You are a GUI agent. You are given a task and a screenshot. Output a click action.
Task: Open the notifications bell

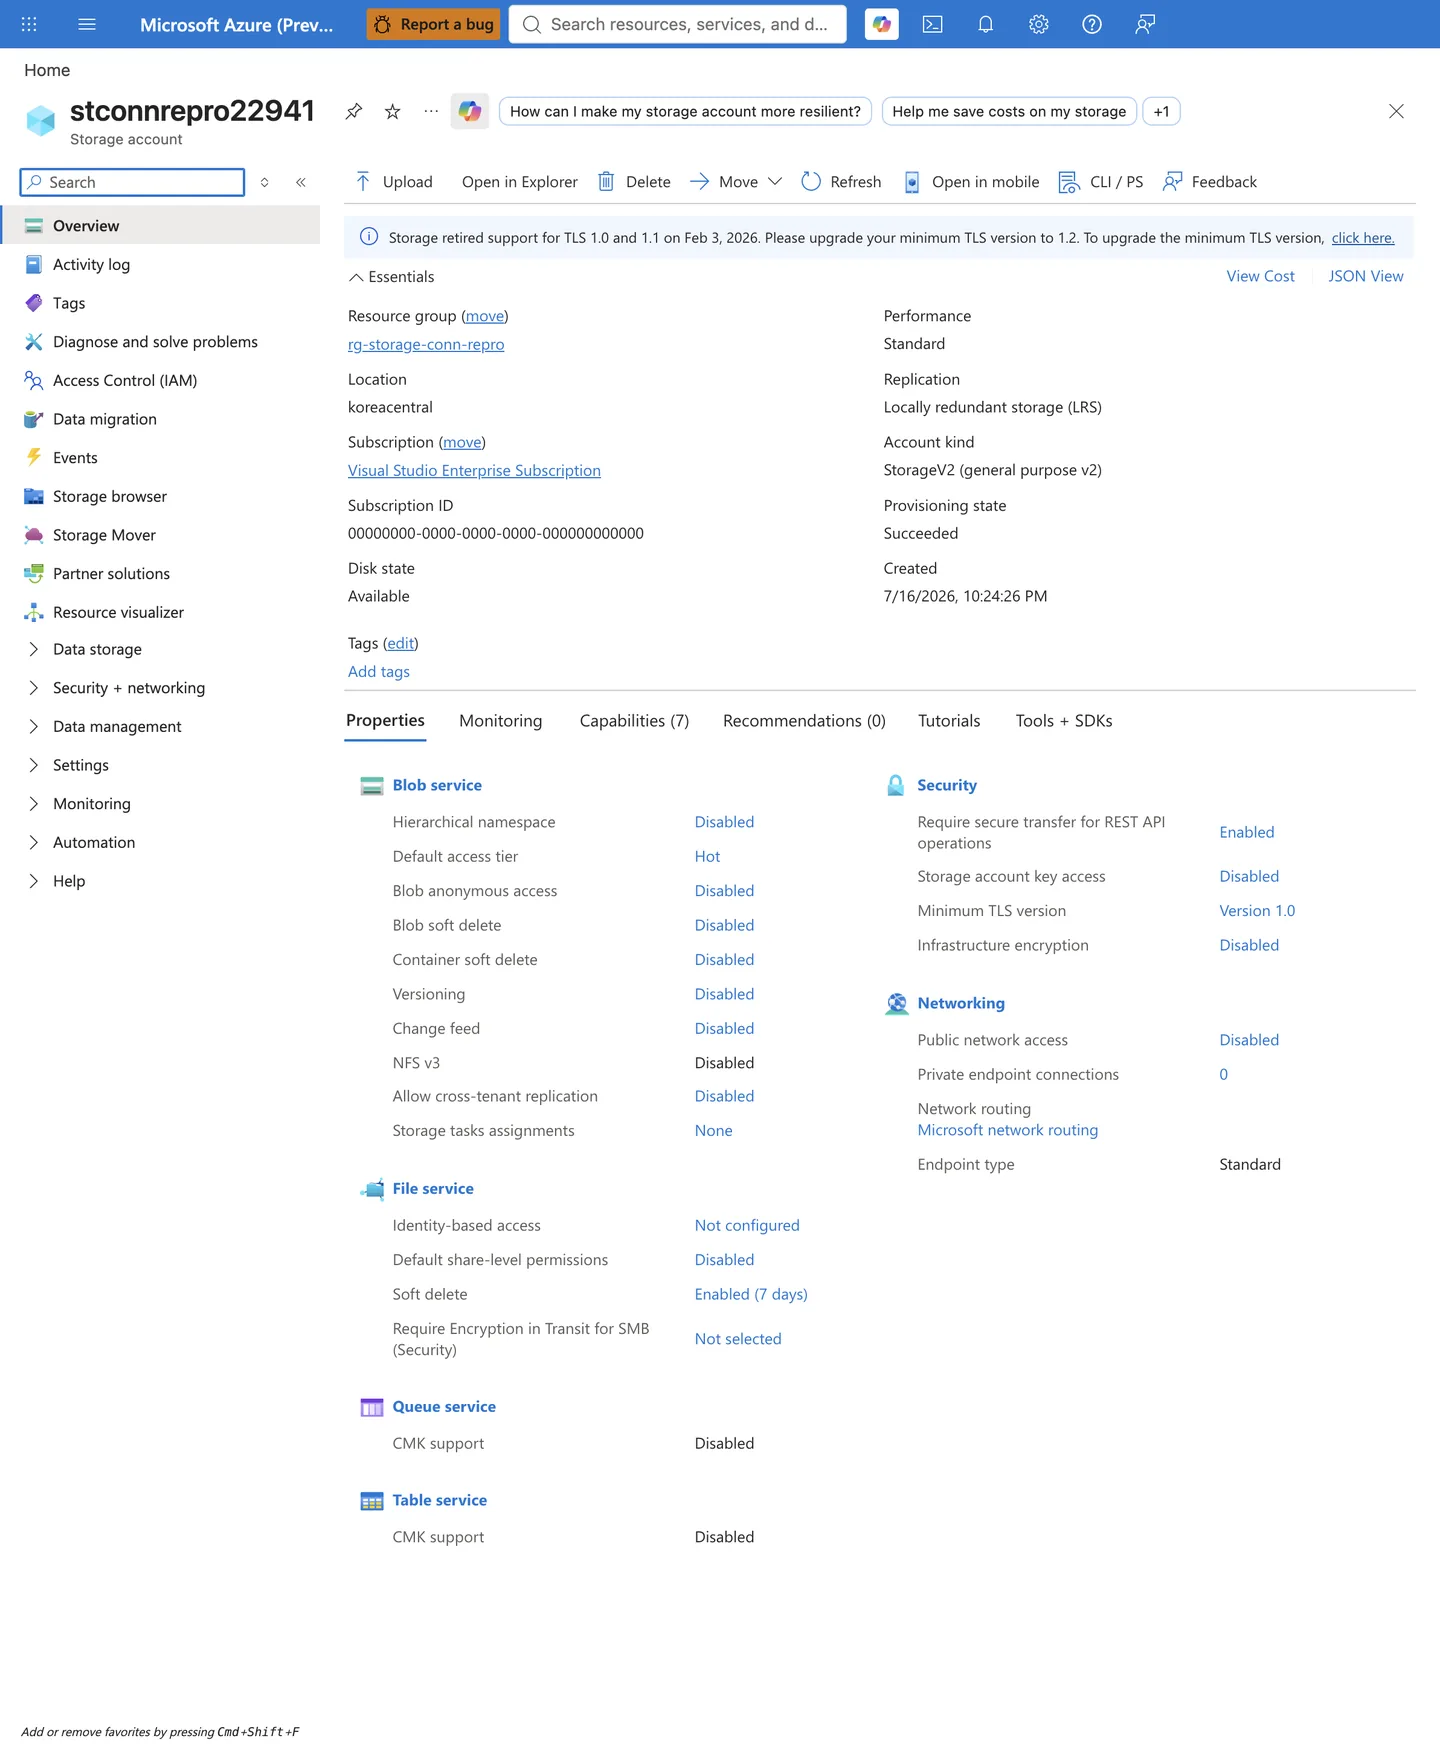pos(985,24)
